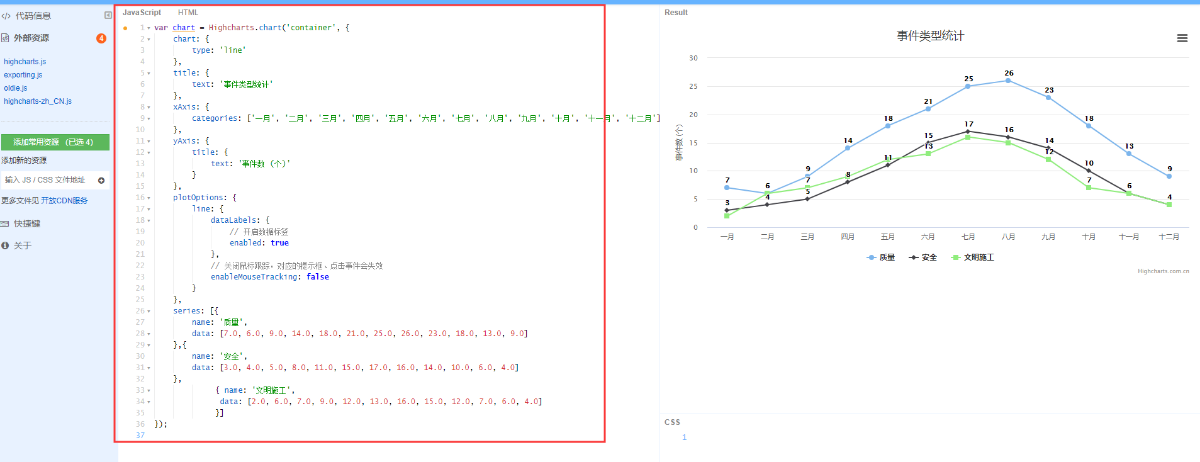Collapse the yAxis block fold on line 11
The width and height of the screenshot is (1200, 462).
tap(149, 141)
